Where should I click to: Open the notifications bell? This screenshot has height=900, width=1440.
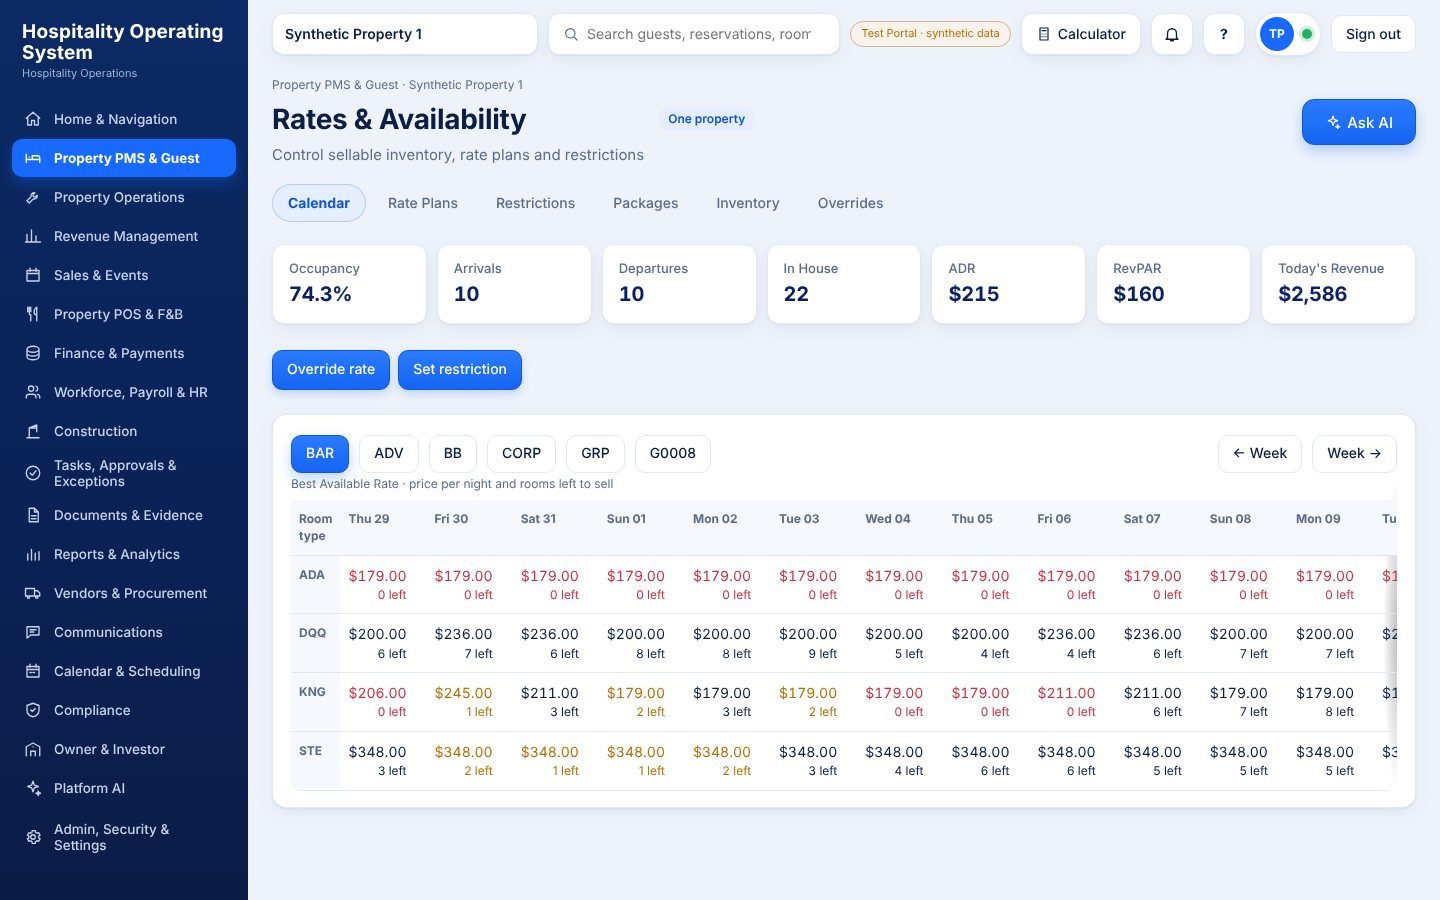click(x=1172, y=34)
